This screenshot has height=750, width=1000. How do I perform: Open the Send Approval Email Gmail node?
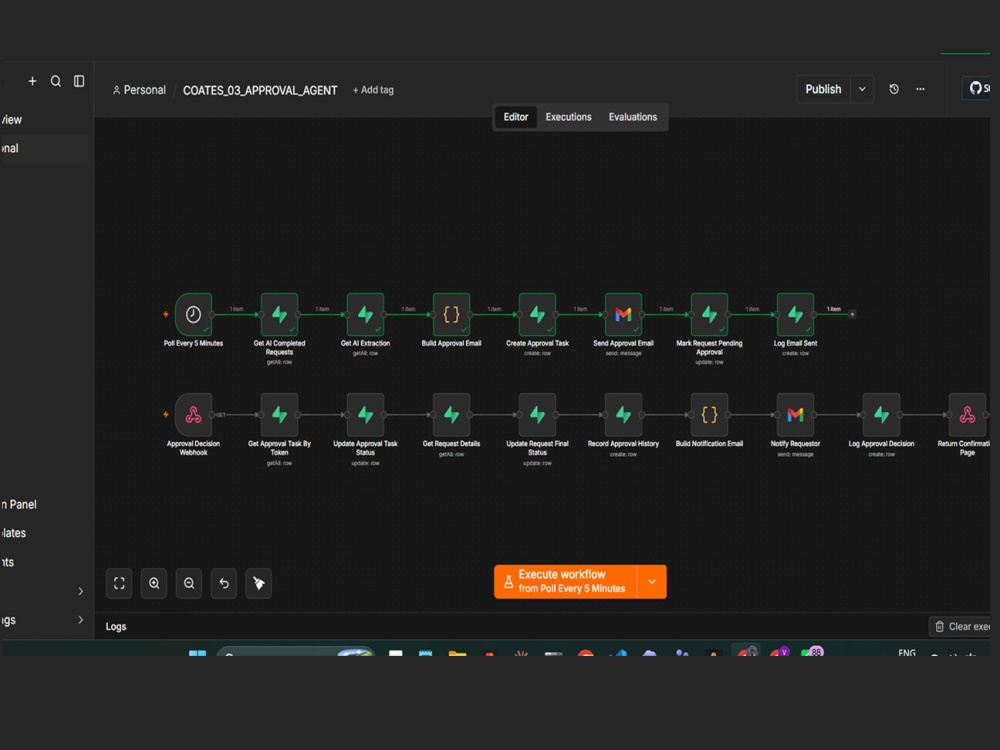click(x=623, y=314)
